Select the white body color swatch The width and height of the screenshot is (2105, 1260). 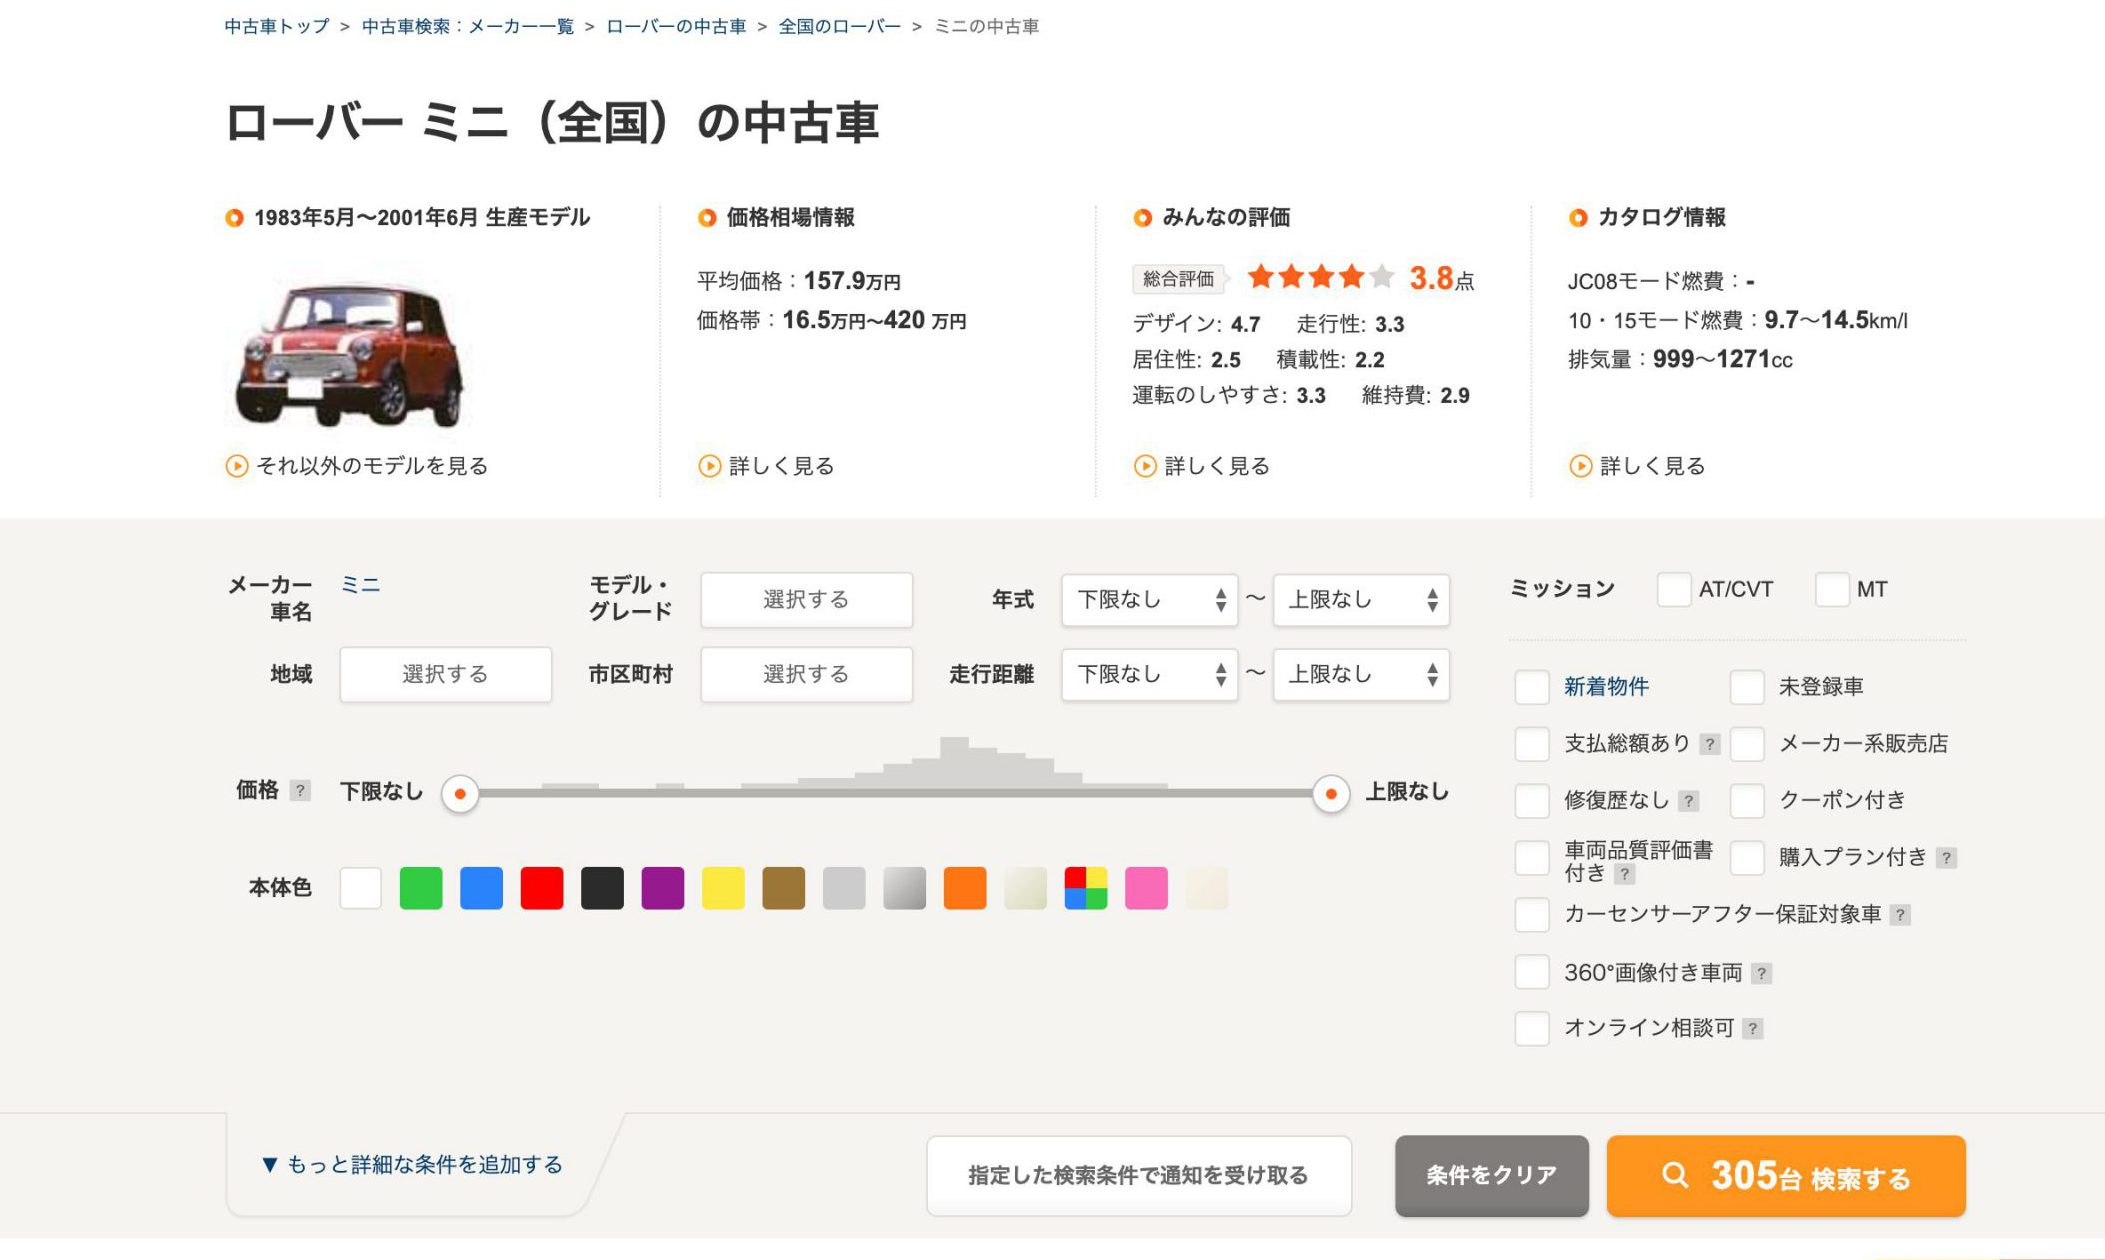pos(361,888)
